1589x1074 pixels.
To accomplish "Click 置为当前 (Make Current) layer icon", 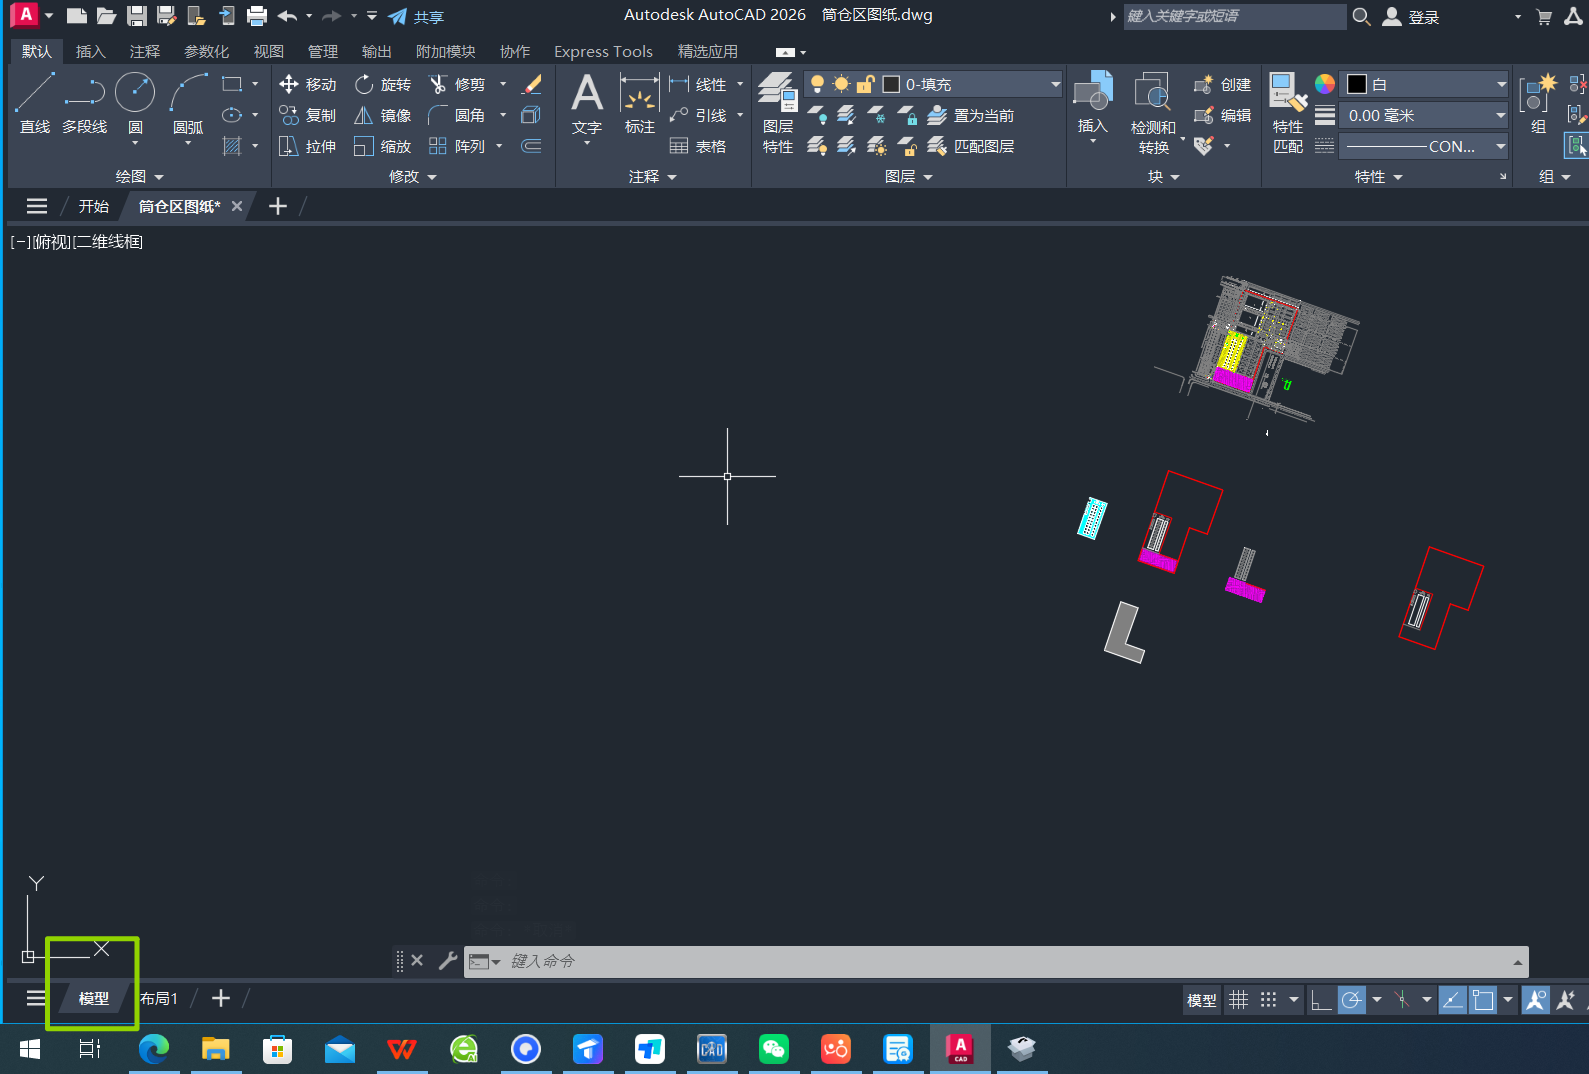I will [x=970, y=115].
